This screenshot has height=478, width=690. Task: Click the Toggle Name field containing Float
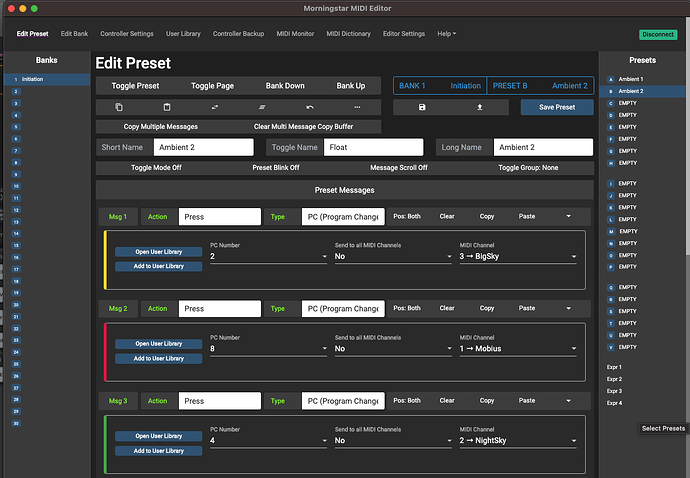tap(373, 147)
